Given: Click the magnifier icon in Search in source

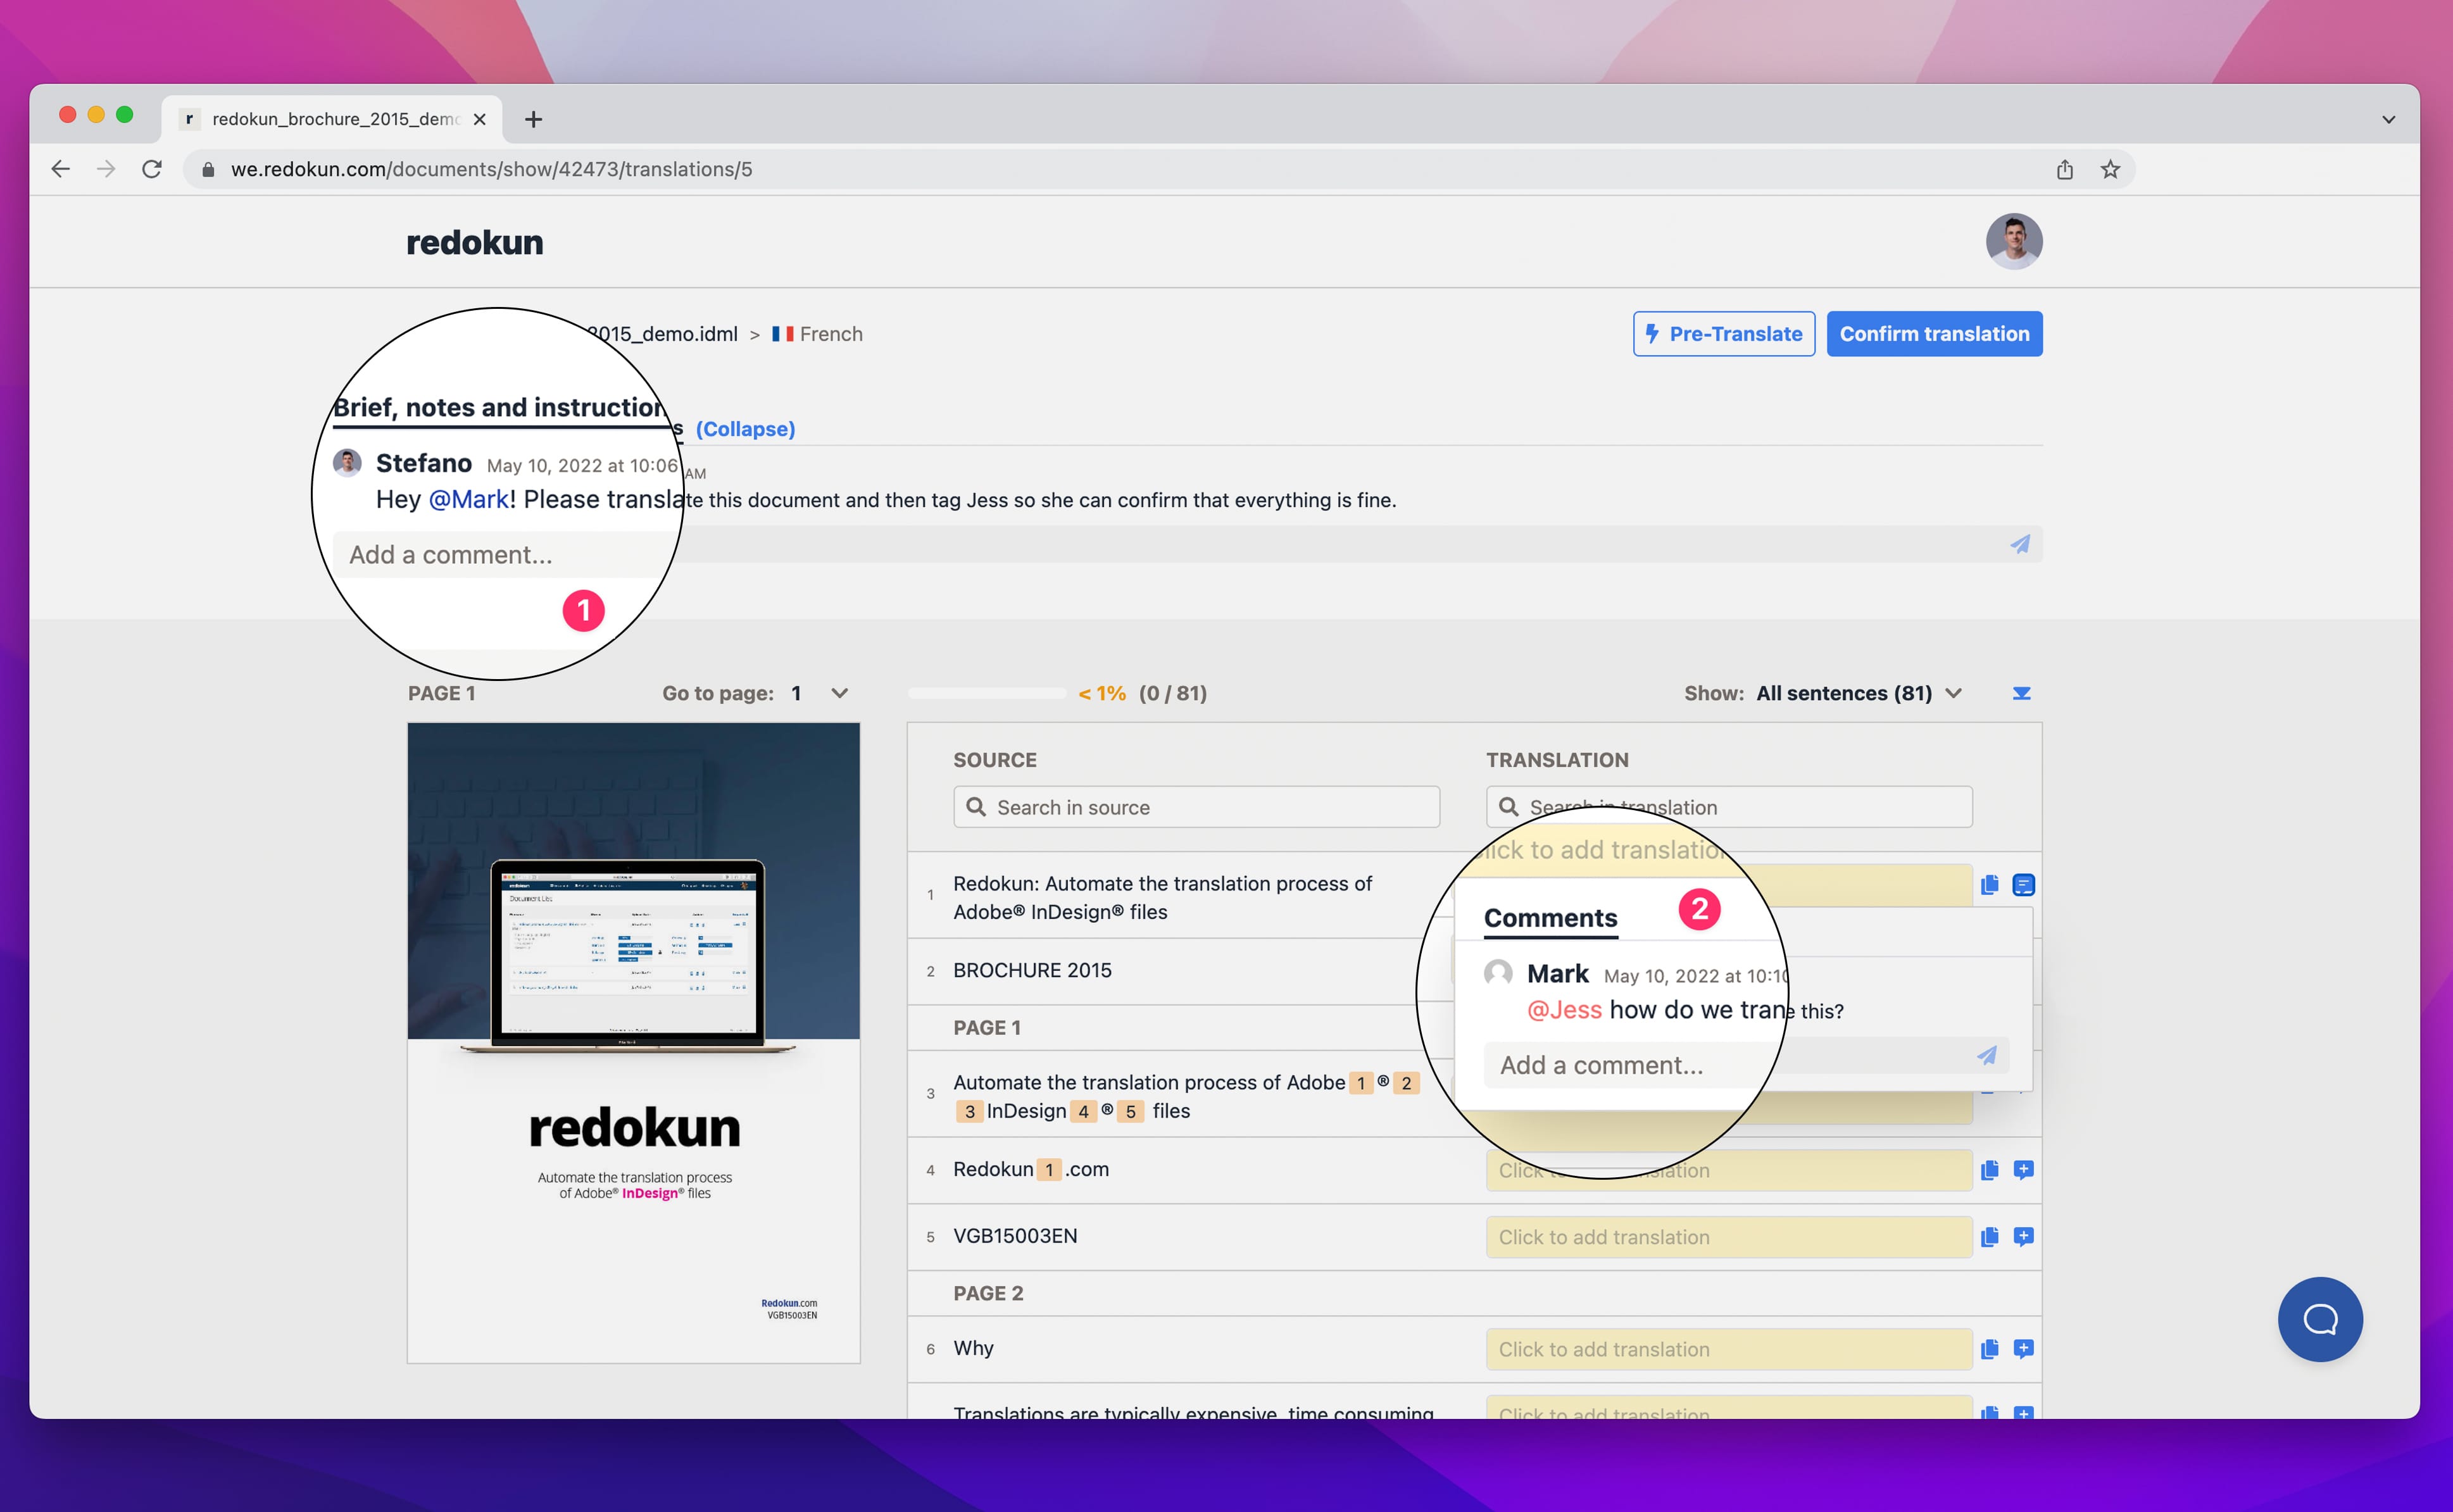Looking at the screenshot, I should (x=976, y=807).
